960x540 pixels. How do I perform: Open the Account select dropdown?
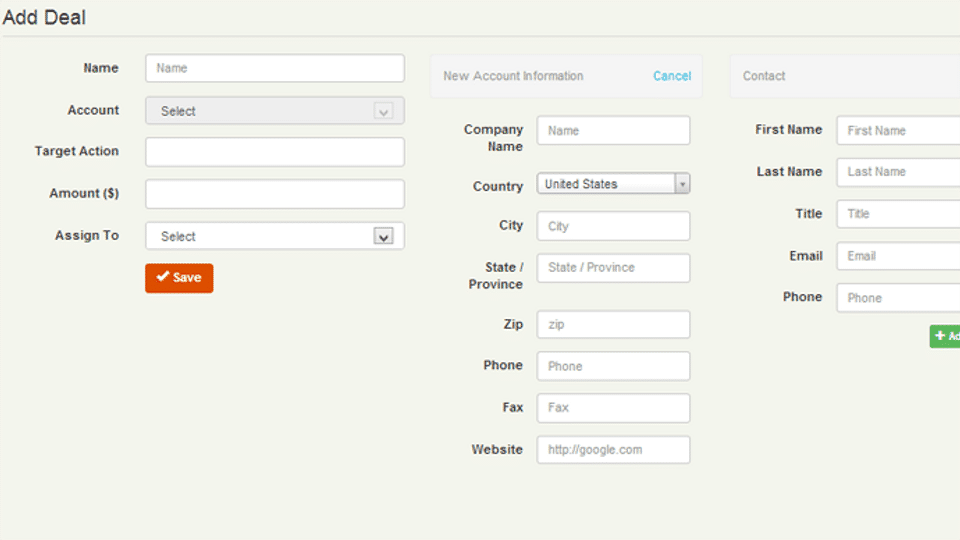click(x=274, y=111)
